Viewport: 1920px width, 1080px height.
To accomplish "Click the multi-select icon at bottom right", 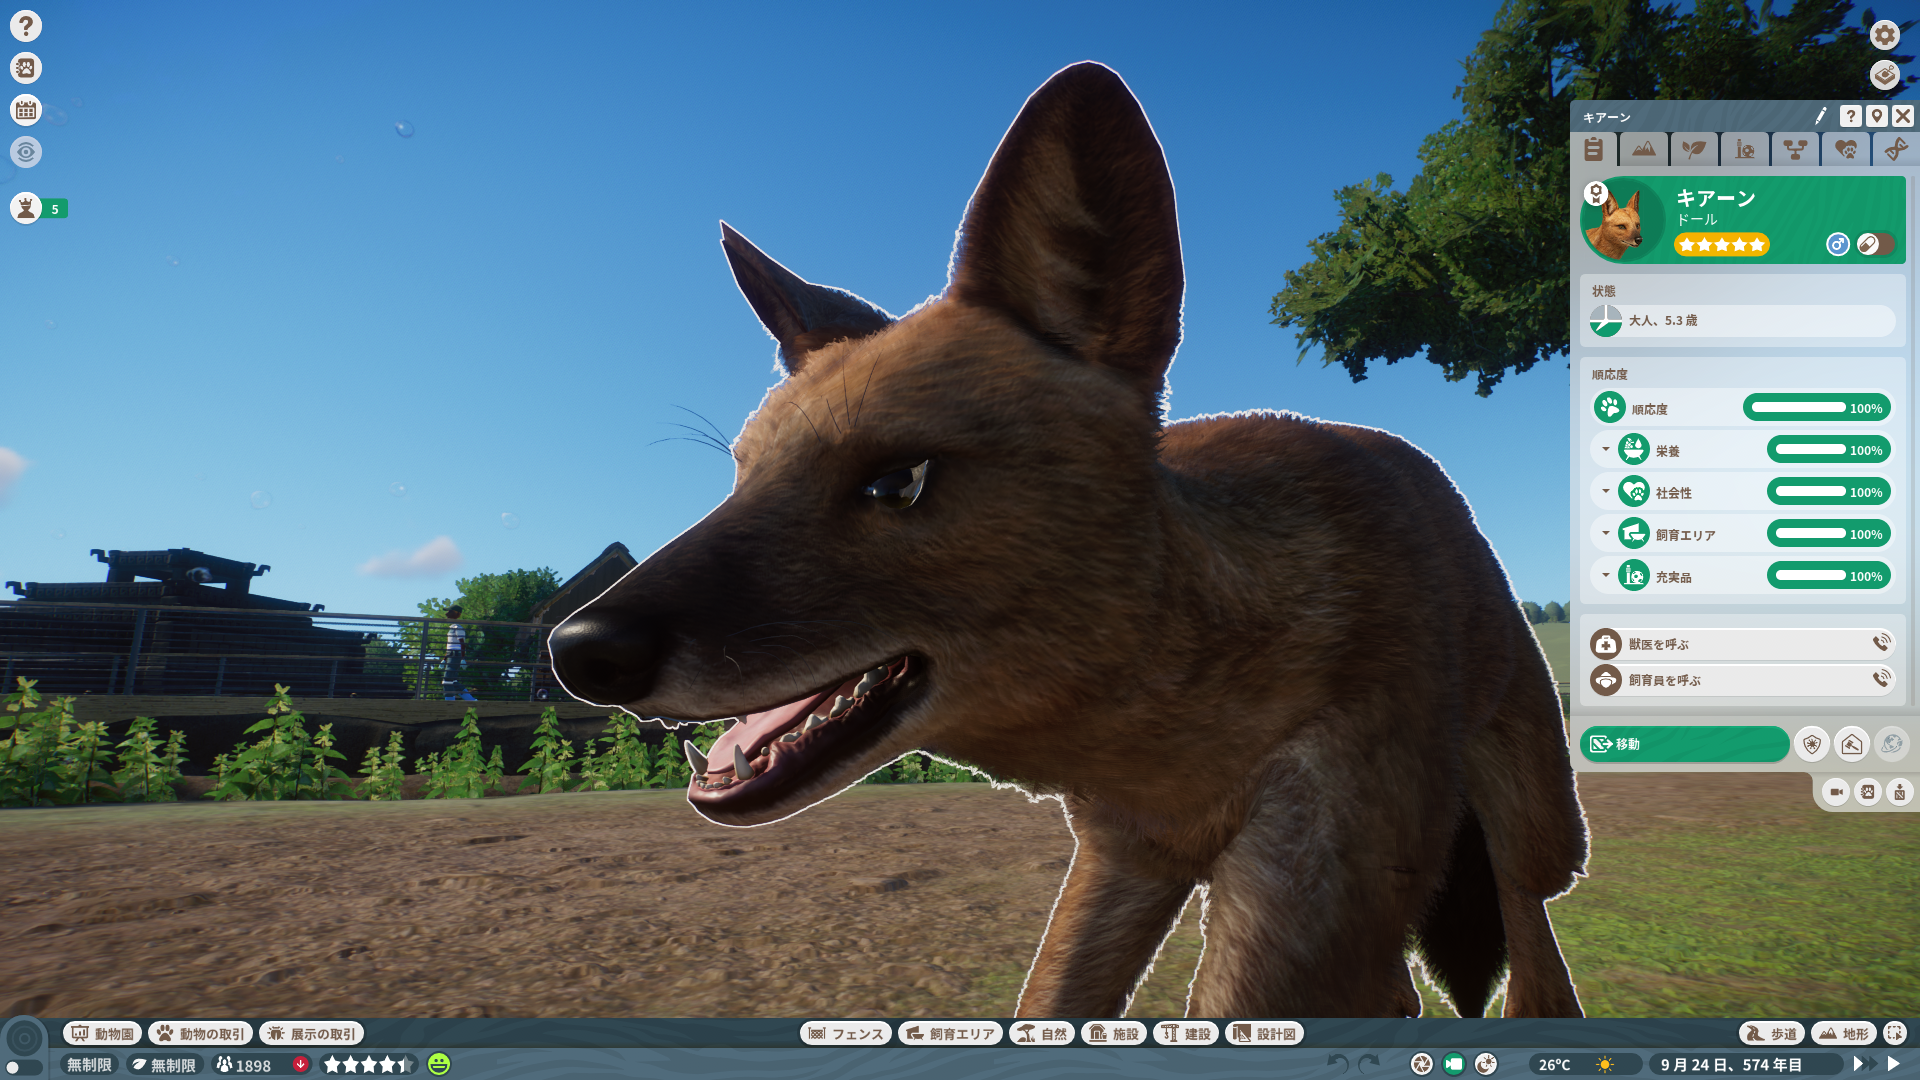I will (x=1894, y=1033).
